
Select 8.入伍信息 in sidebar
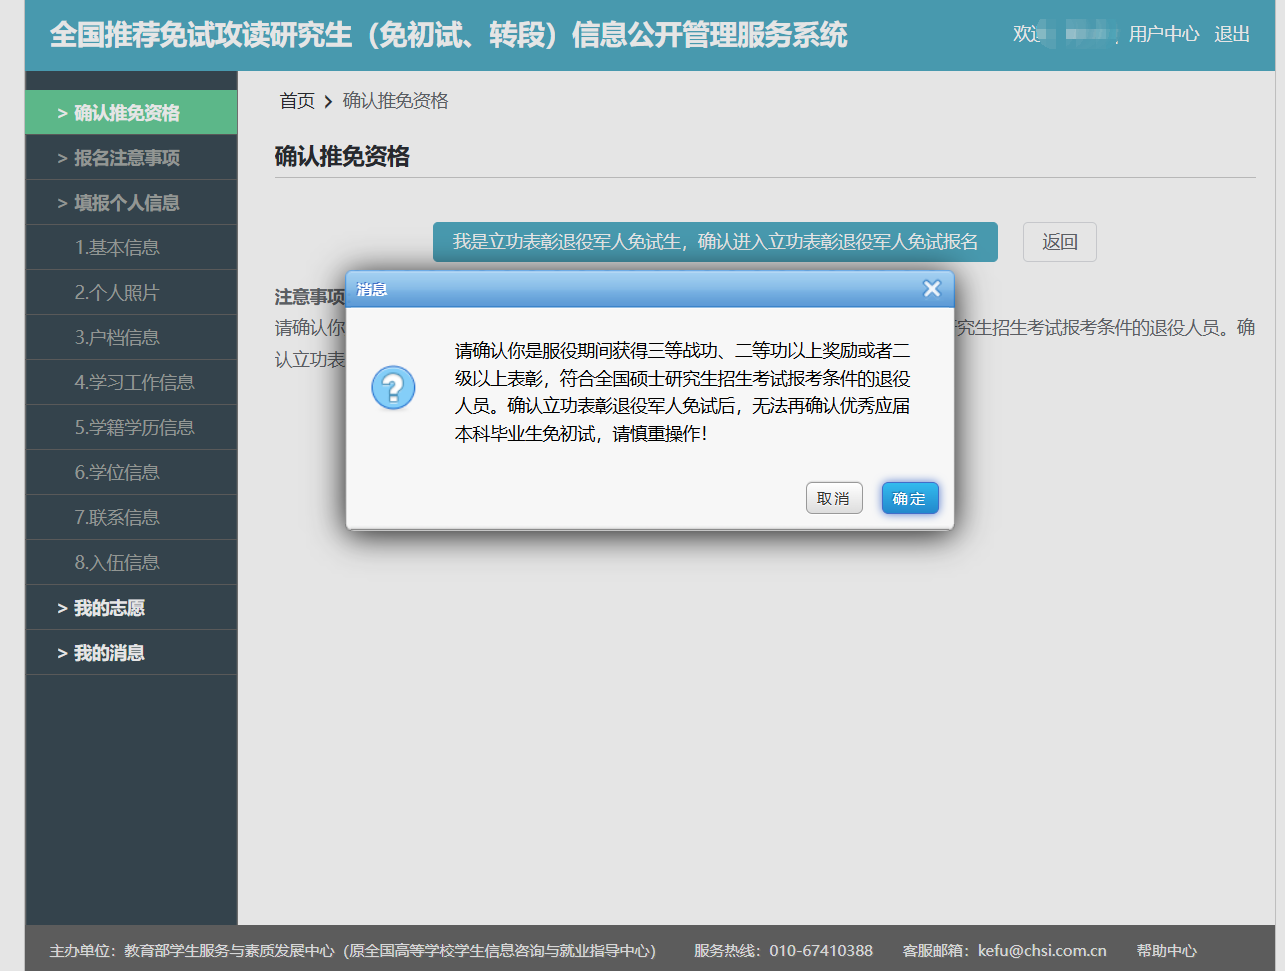point(117,563)
